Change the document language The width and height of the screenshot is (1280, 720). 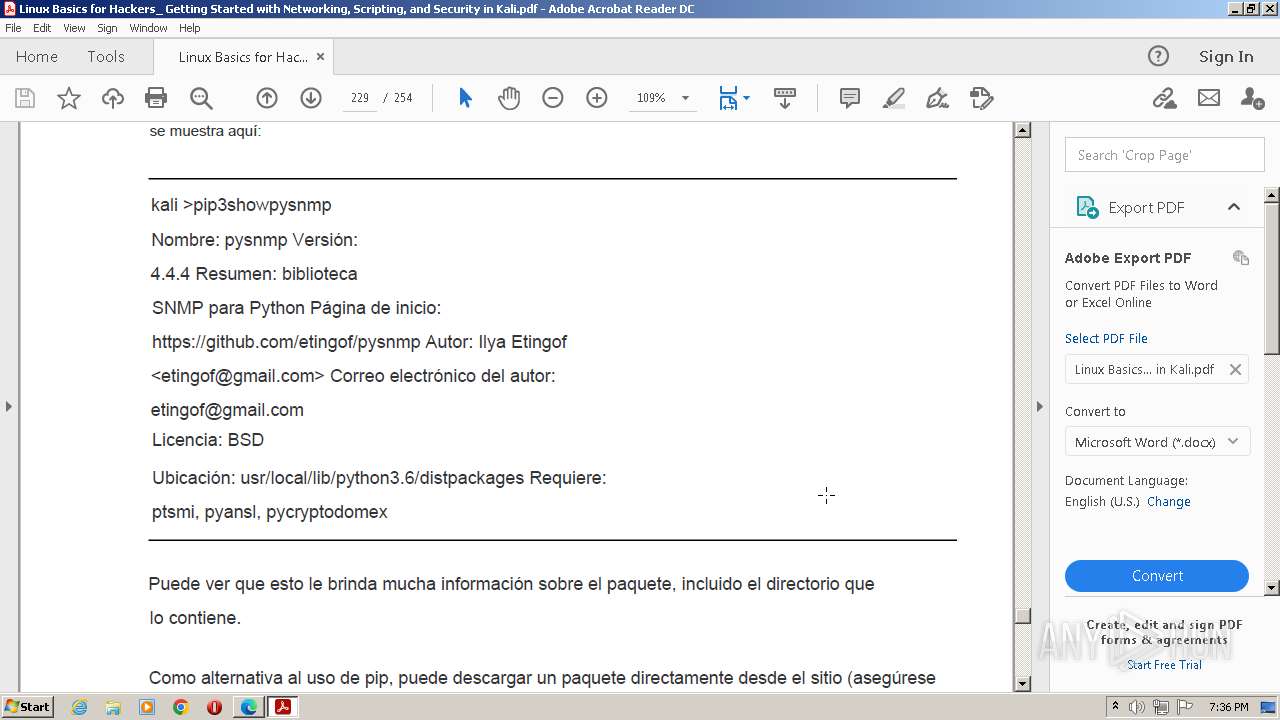pos(1168,502)
